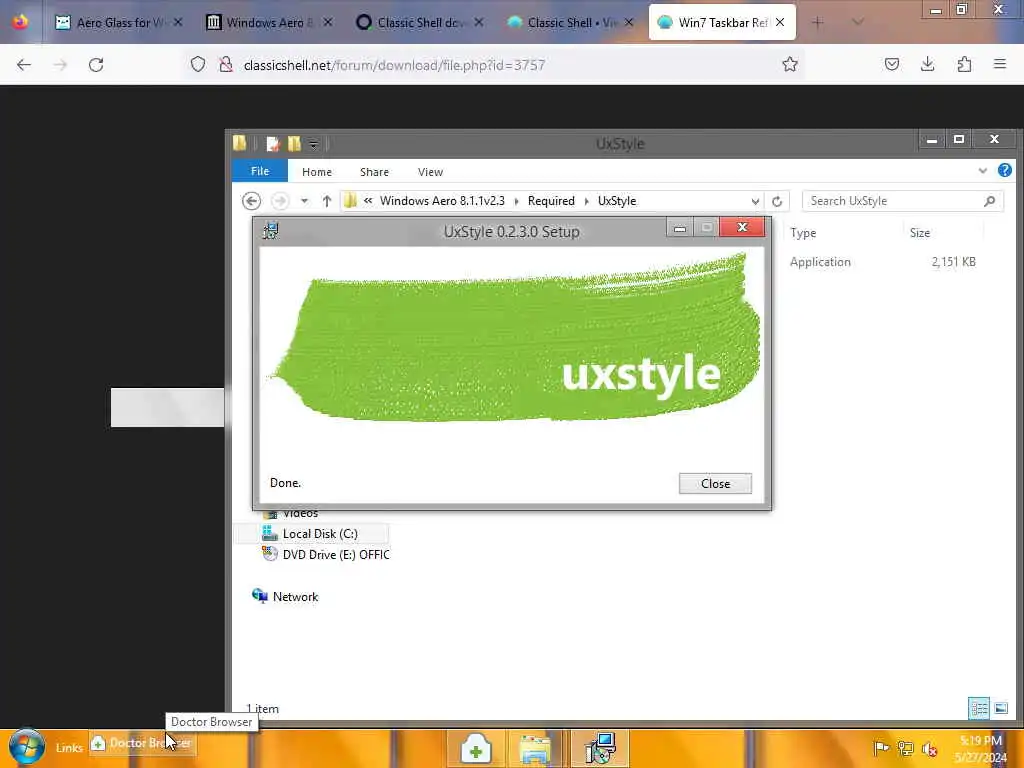Sort files by Type column
The height and width of the screenshot is (768, 1024).
point(803,232)
